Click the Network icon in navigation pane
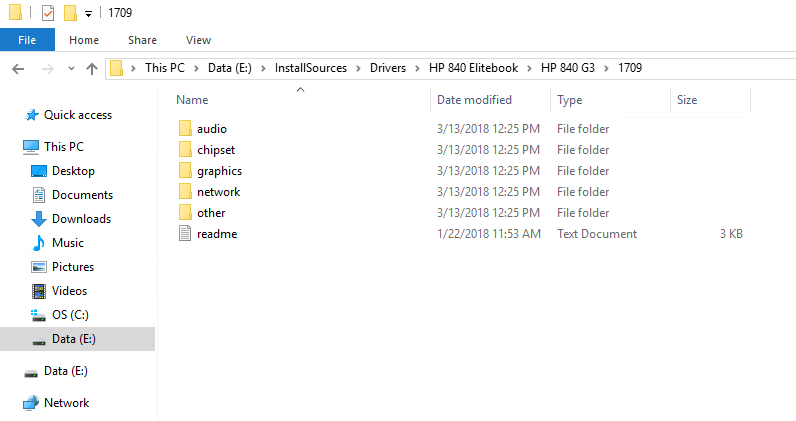This screenshot has width=796, height=421. click(32, 403)
